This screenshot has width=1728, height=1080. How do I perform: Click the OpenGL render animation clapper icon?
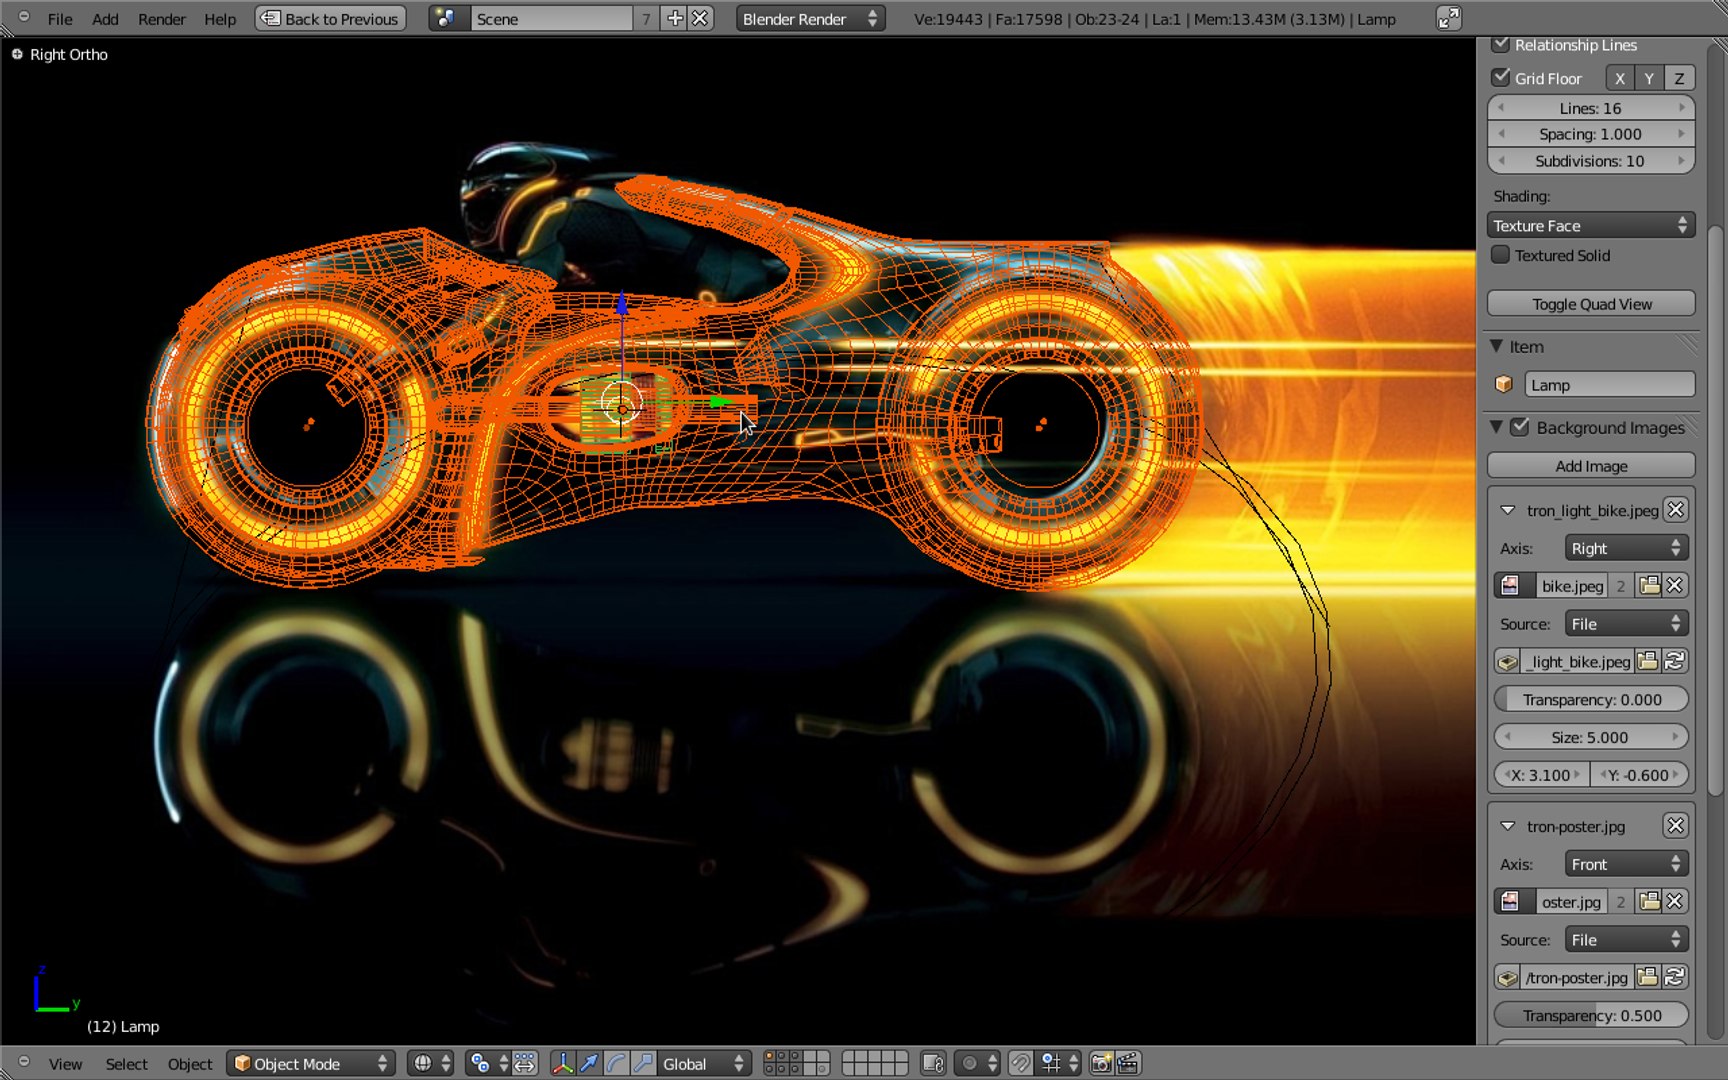(x=1128, y=1063)
